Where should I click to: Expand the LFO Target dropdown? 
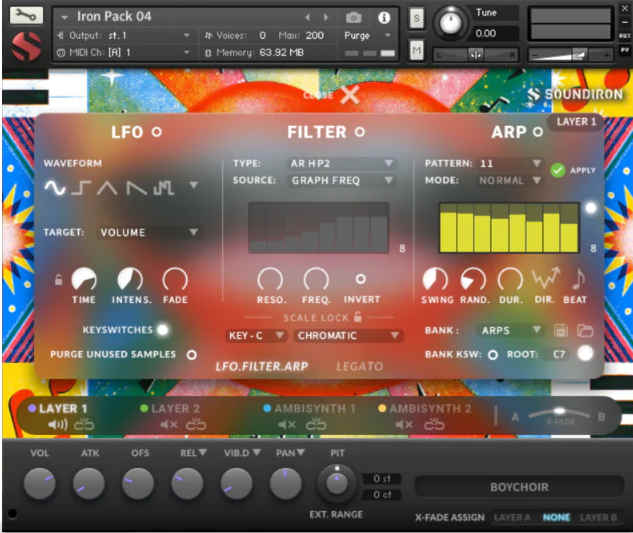(x=150, y=232)
